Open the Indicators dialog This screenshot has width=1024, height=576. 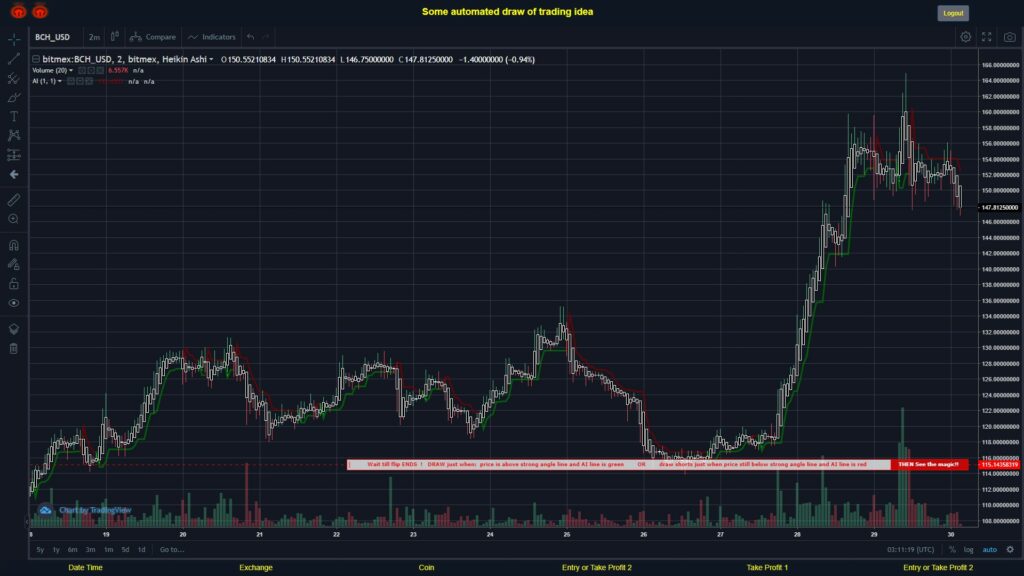212,37
